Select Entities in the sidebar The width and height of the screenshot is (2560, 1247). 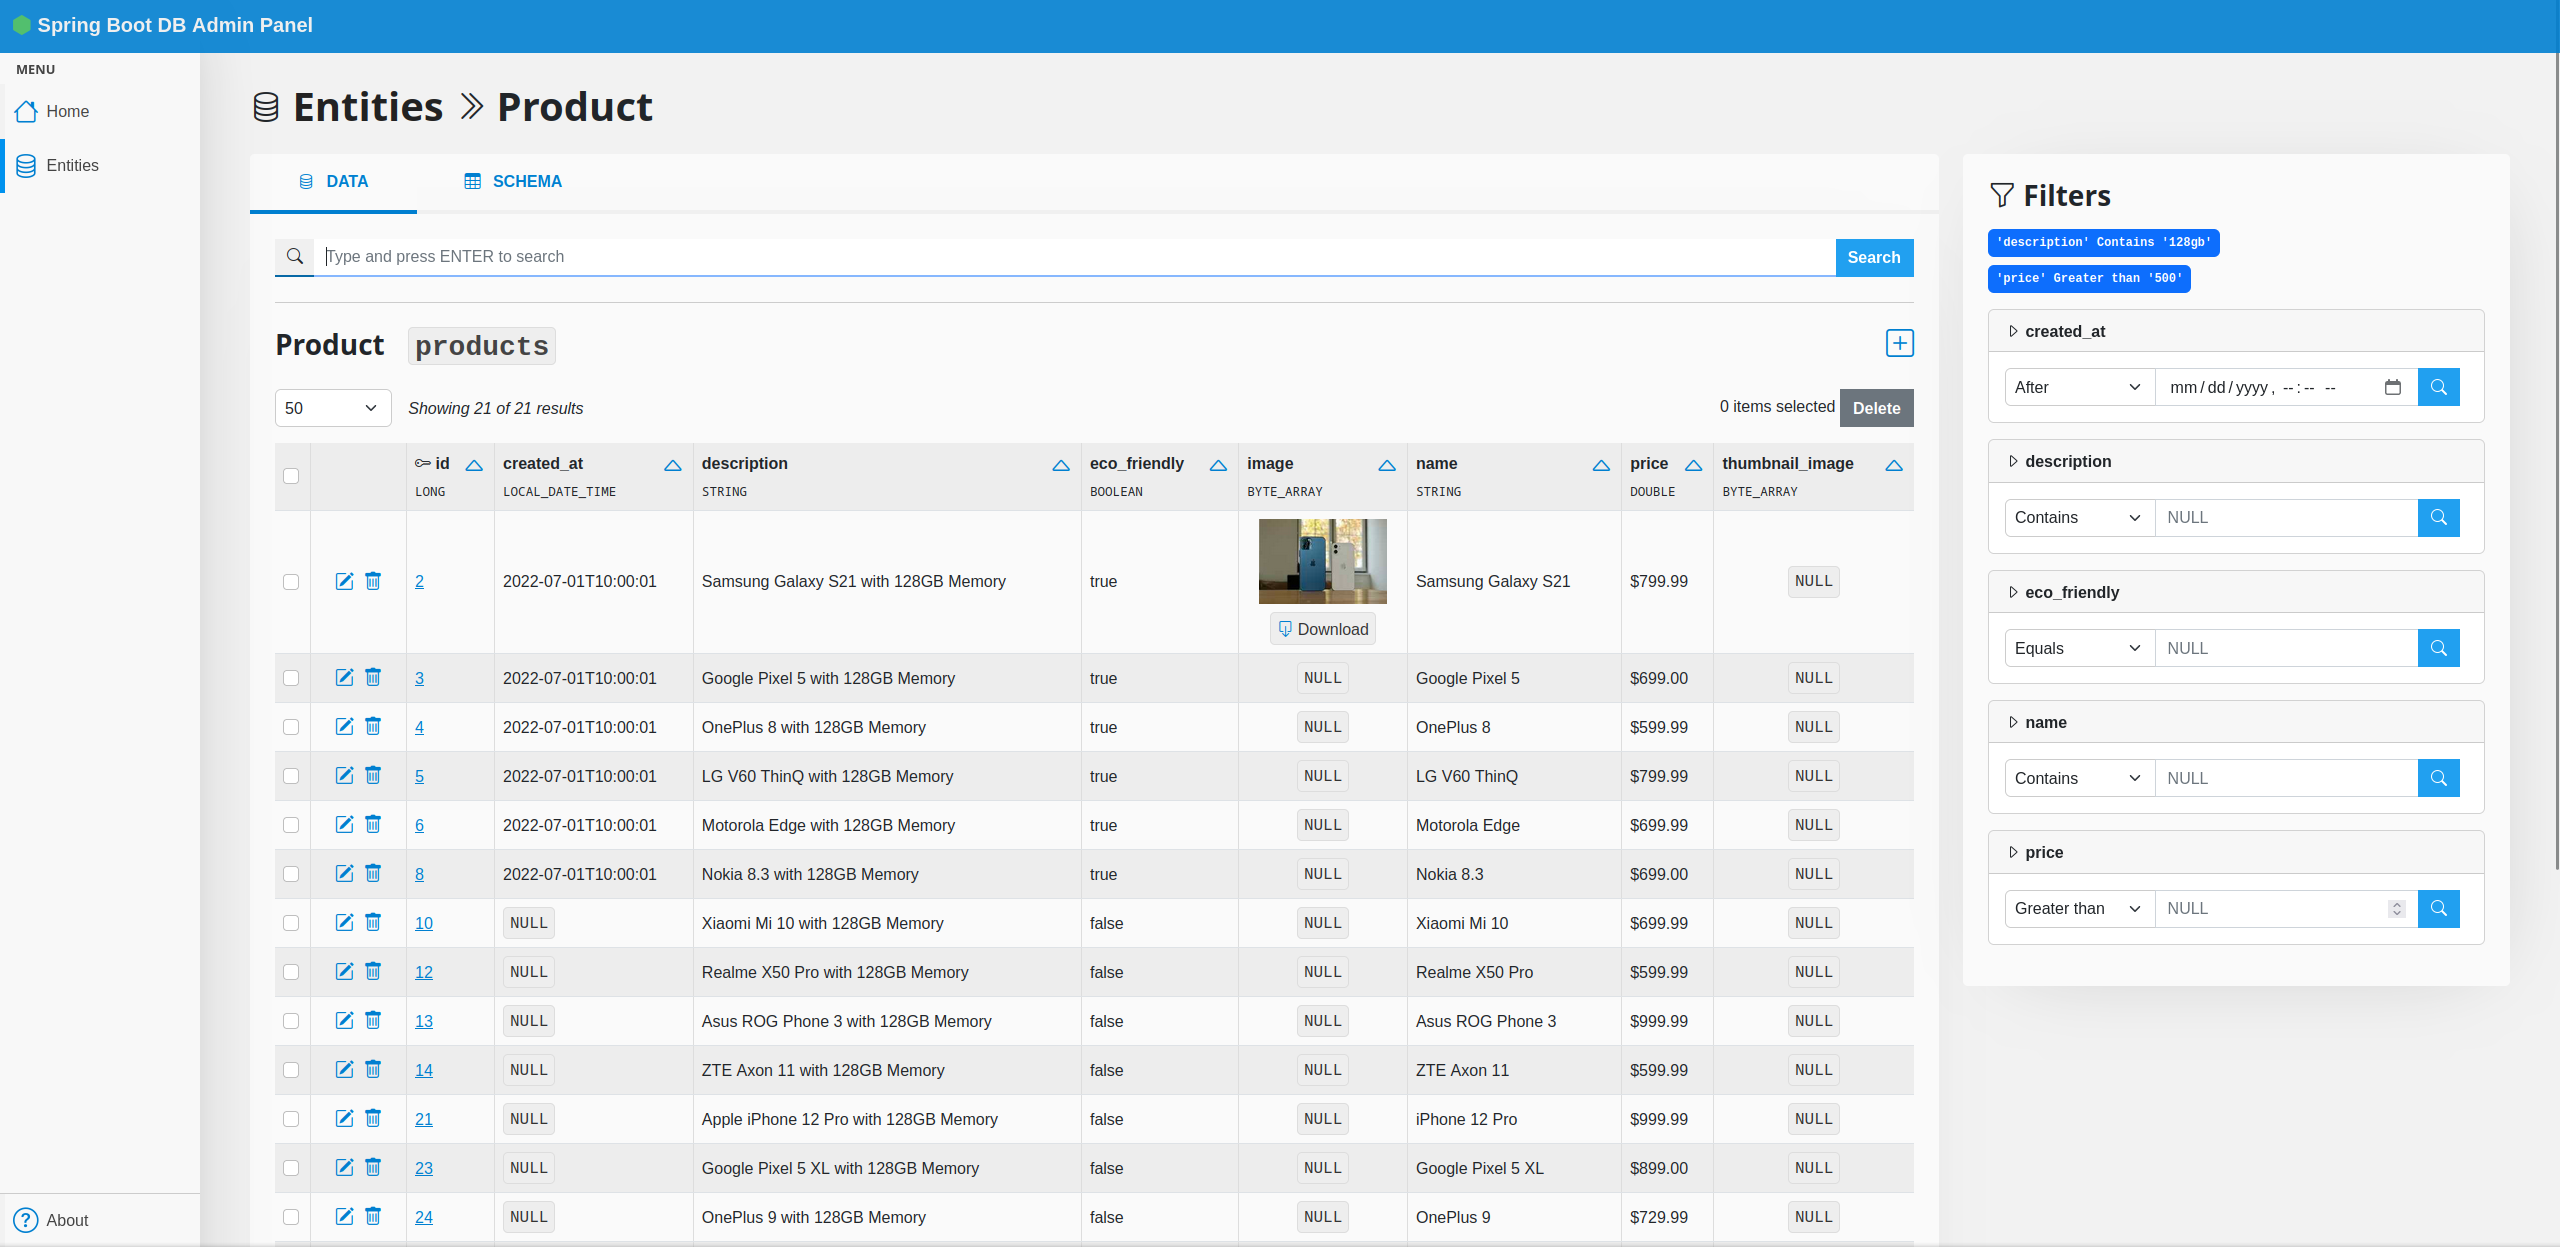[x=72, y=165]
